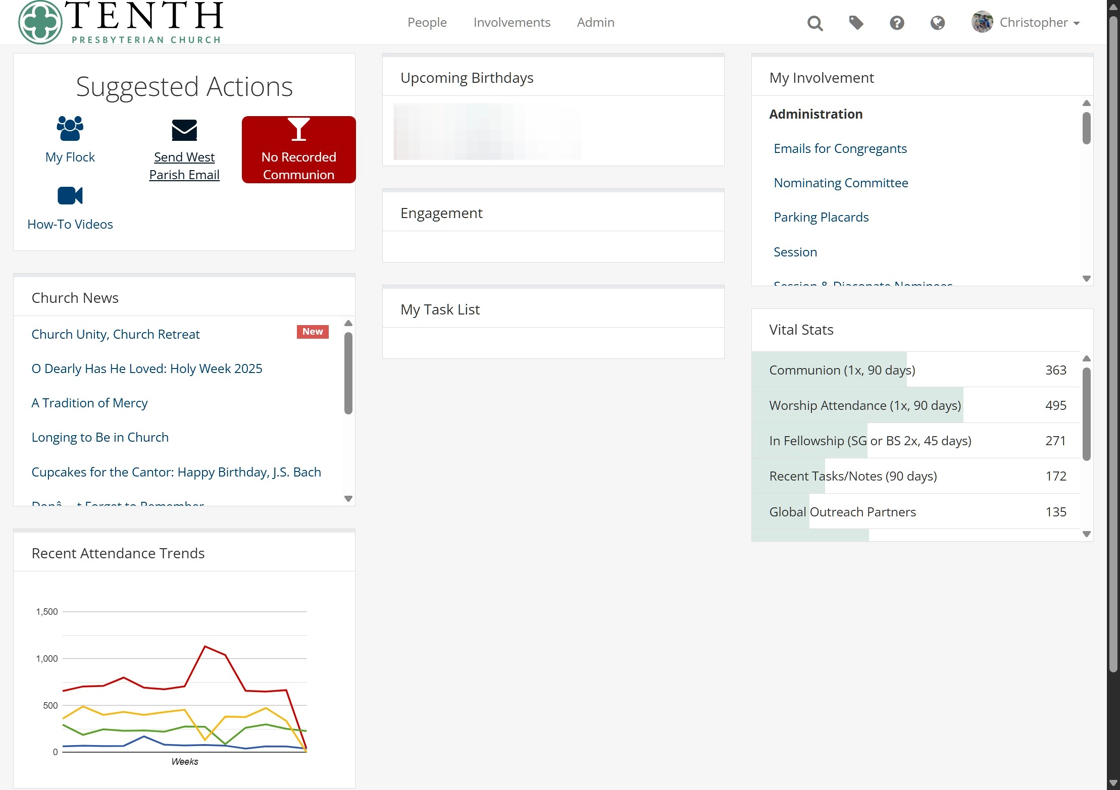Screen dimensions: 1120x790
Task: Click the Engagement panel header
Action: 553,213
